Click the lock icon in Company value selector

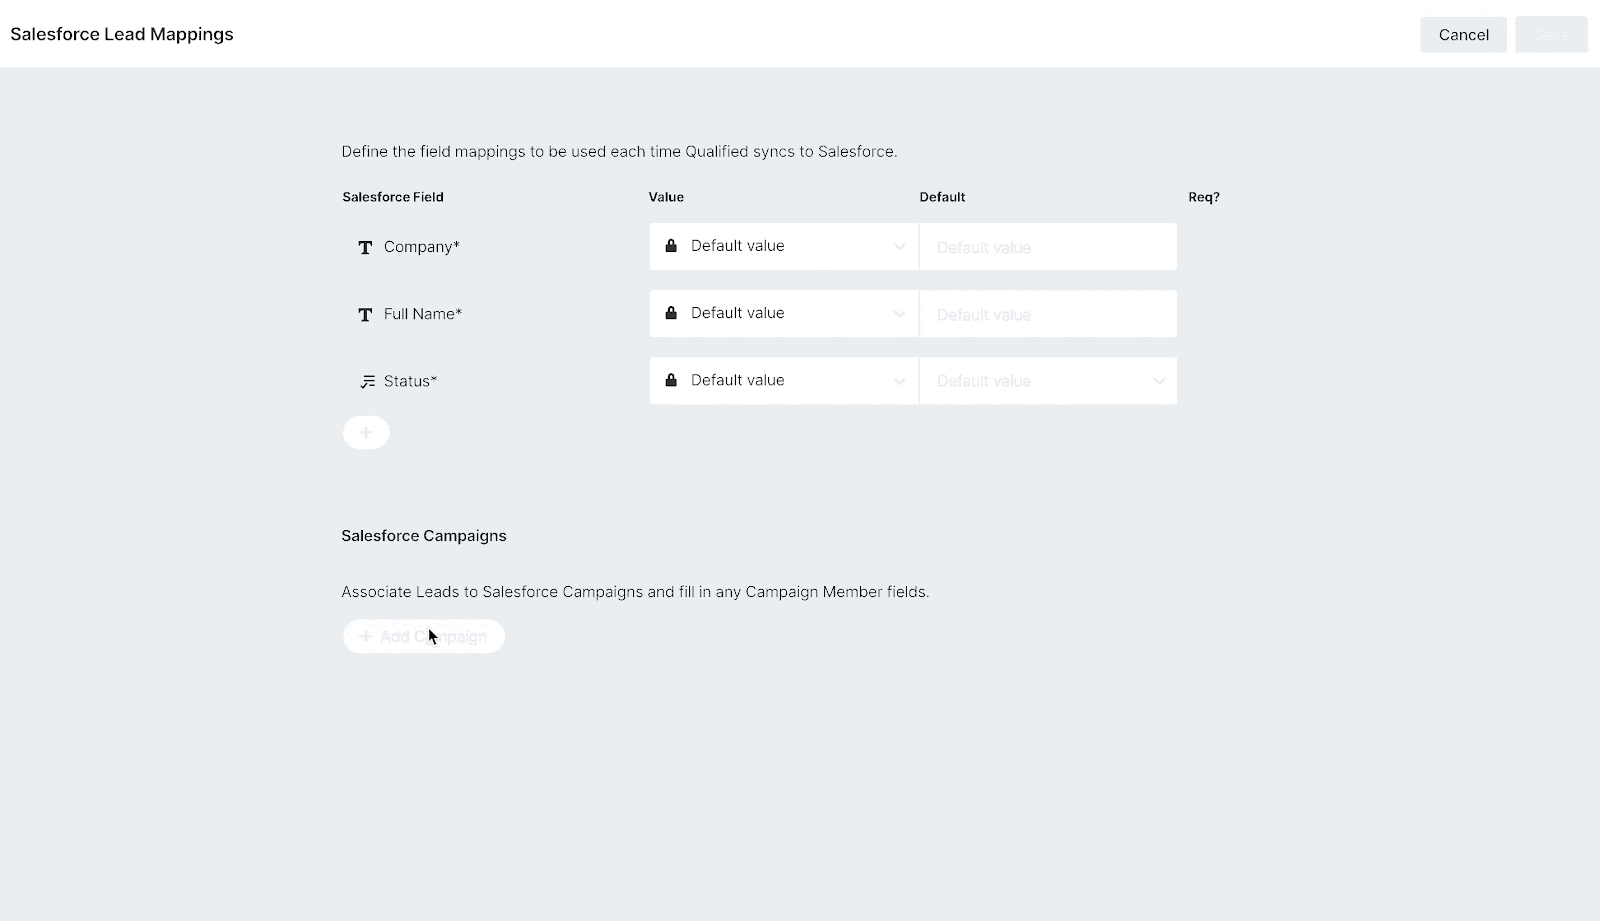click(670, 245)
